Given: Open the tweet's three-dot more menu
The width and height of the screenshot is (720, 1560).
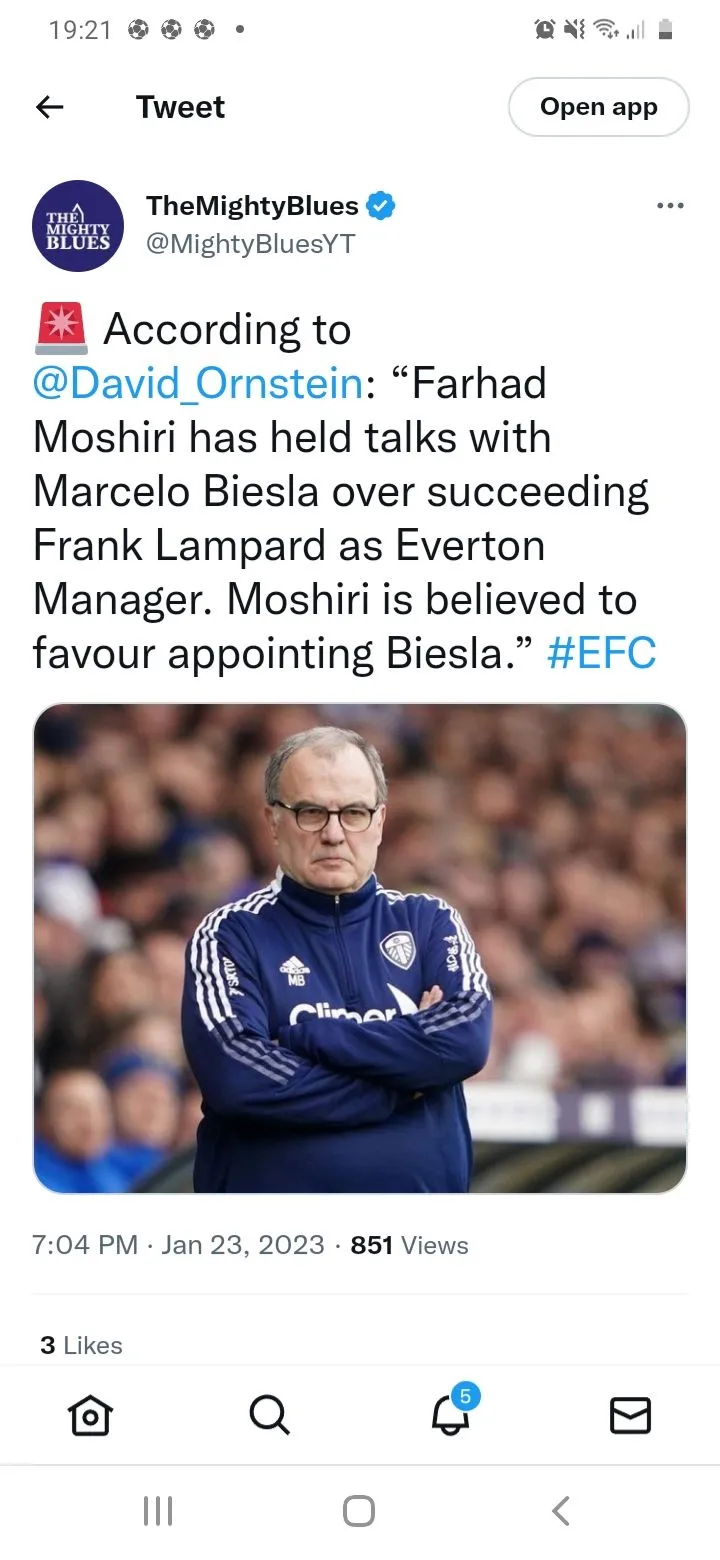Looking at the screenshot, I should 669,206.
